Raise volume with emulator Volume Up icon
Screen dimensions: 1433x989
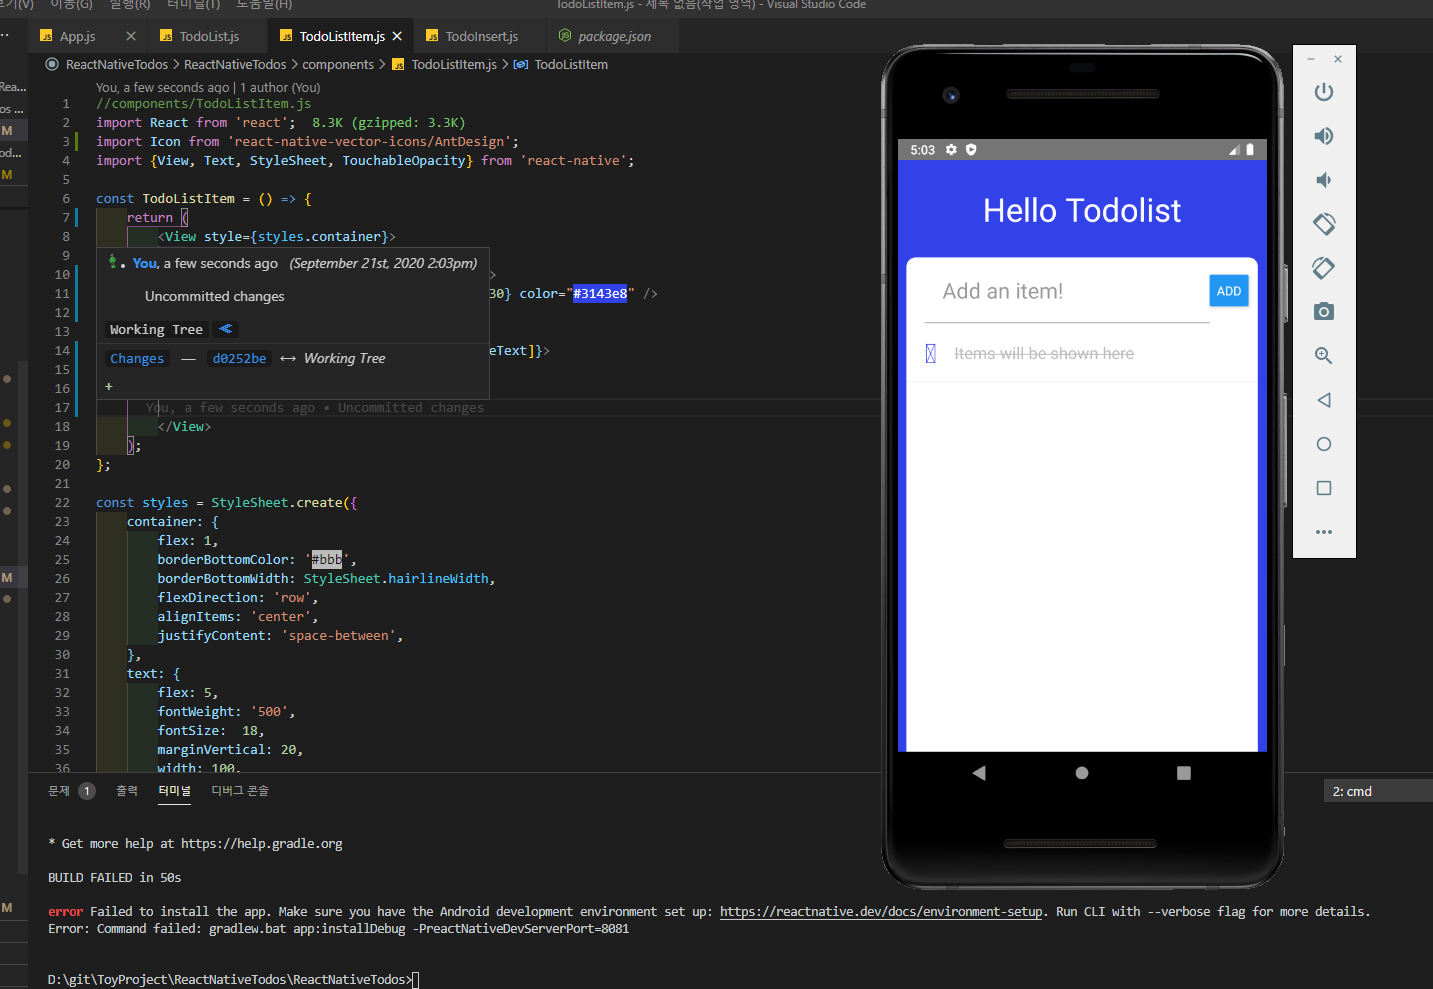tap(1324, 136)
